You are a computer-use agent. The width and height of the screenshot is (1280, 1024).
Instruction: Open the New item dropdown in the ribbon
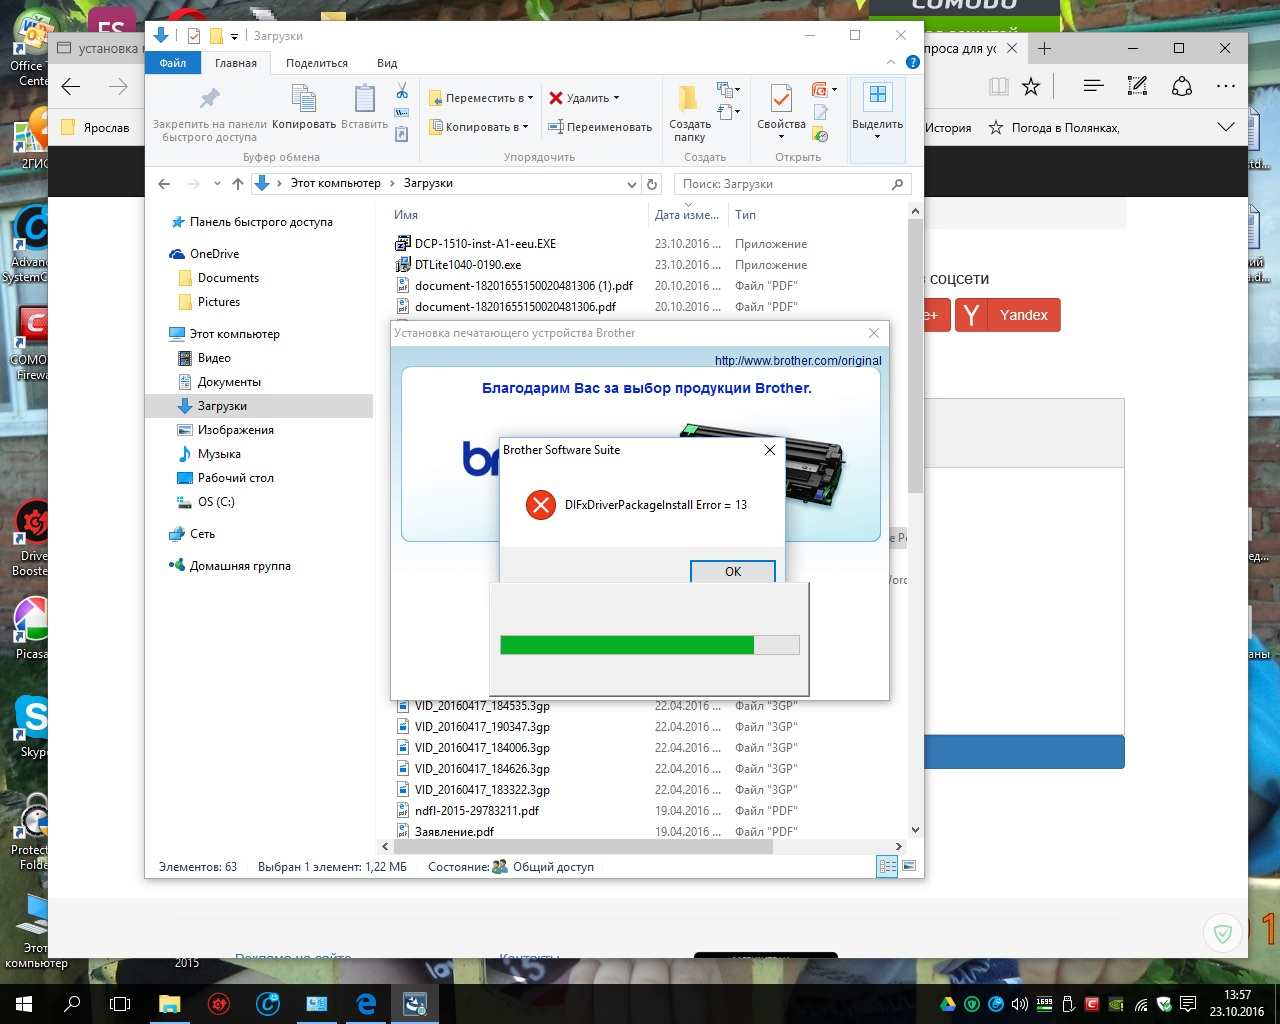(729, 90)
